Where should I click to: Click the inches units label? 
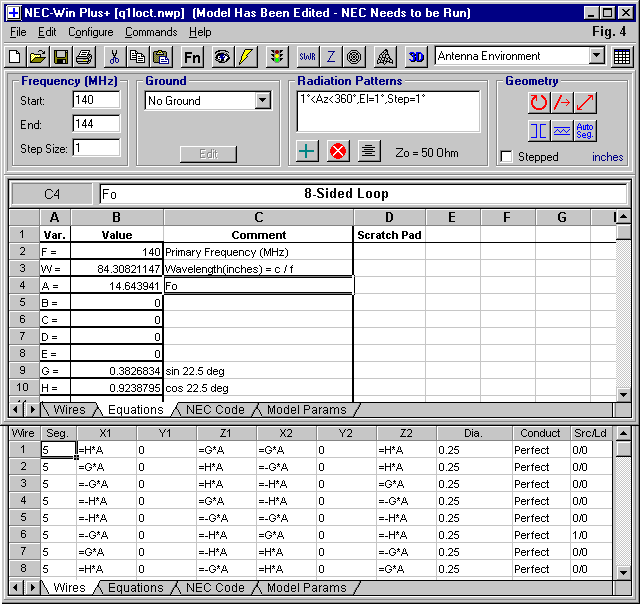point(607,157)
